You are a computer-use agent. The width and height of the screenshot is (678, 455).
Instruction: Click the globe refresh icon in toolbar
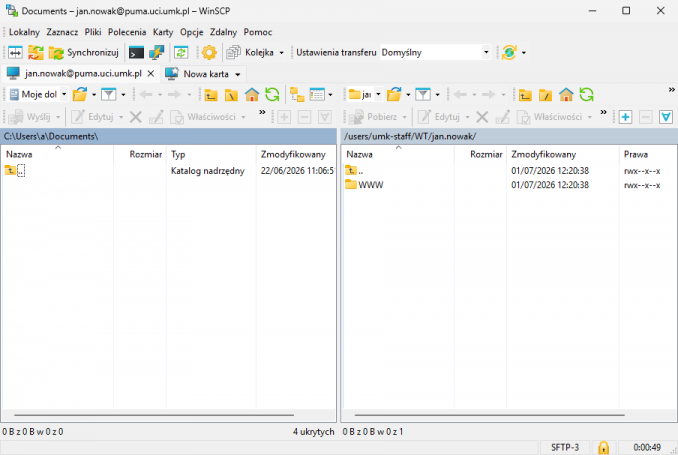coord(509,53)
